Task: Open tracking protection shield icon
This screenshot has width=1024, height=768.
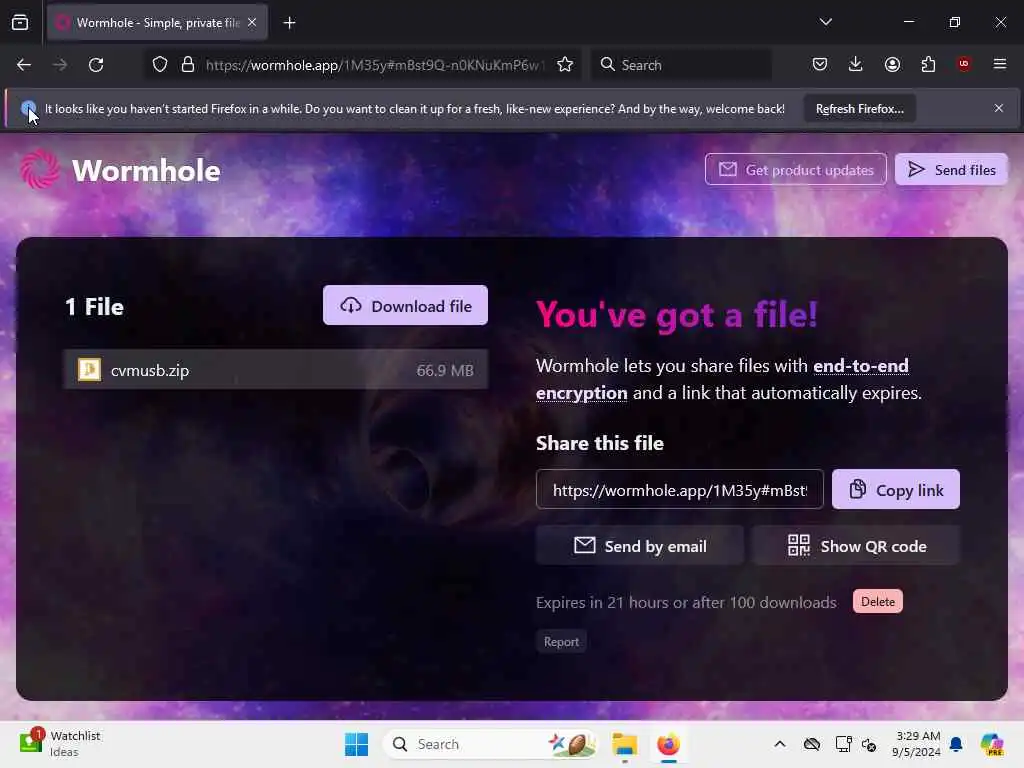Action: (x=160, y=65)
